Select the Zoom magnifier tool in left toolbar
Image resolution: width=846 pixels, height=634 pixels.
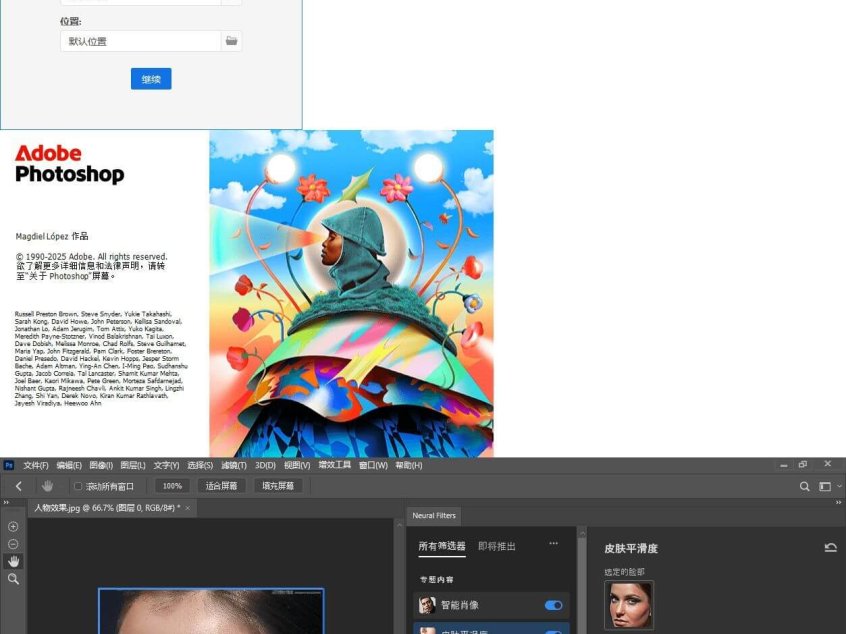(x=13, y=579)
